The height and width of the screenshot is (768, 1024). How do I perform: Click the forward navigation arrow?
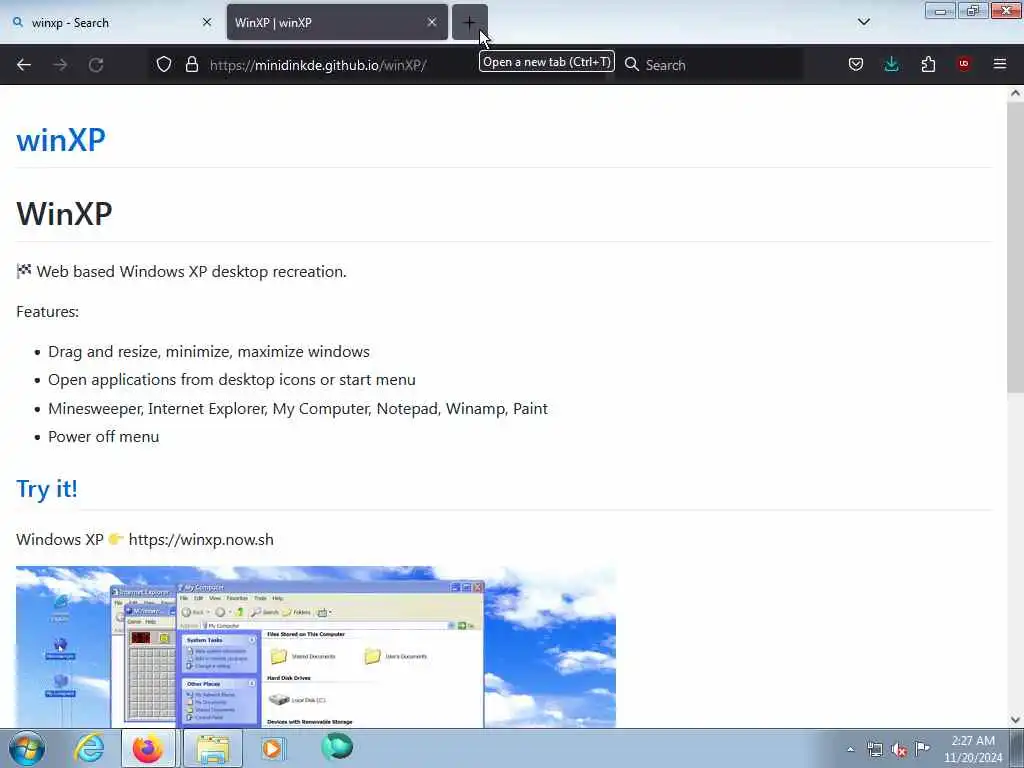click(x=60, y=65)
